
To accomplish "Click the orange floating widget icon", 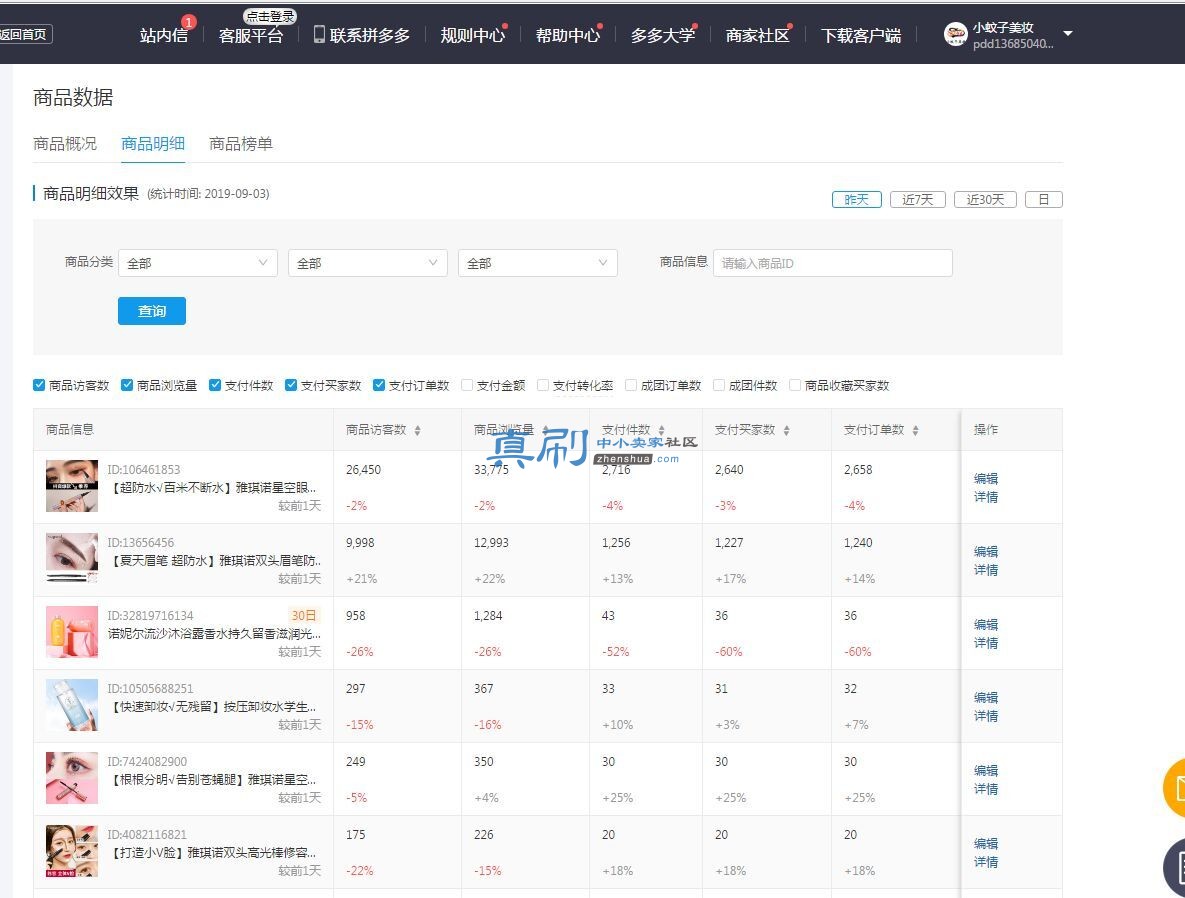I will coord(1174,788).
